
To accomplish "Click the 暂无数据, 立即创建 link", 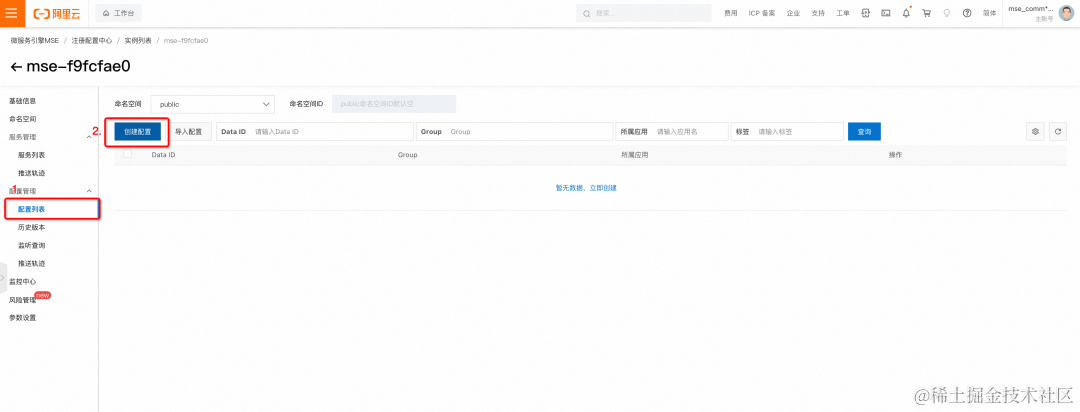I will pos(585,187).
